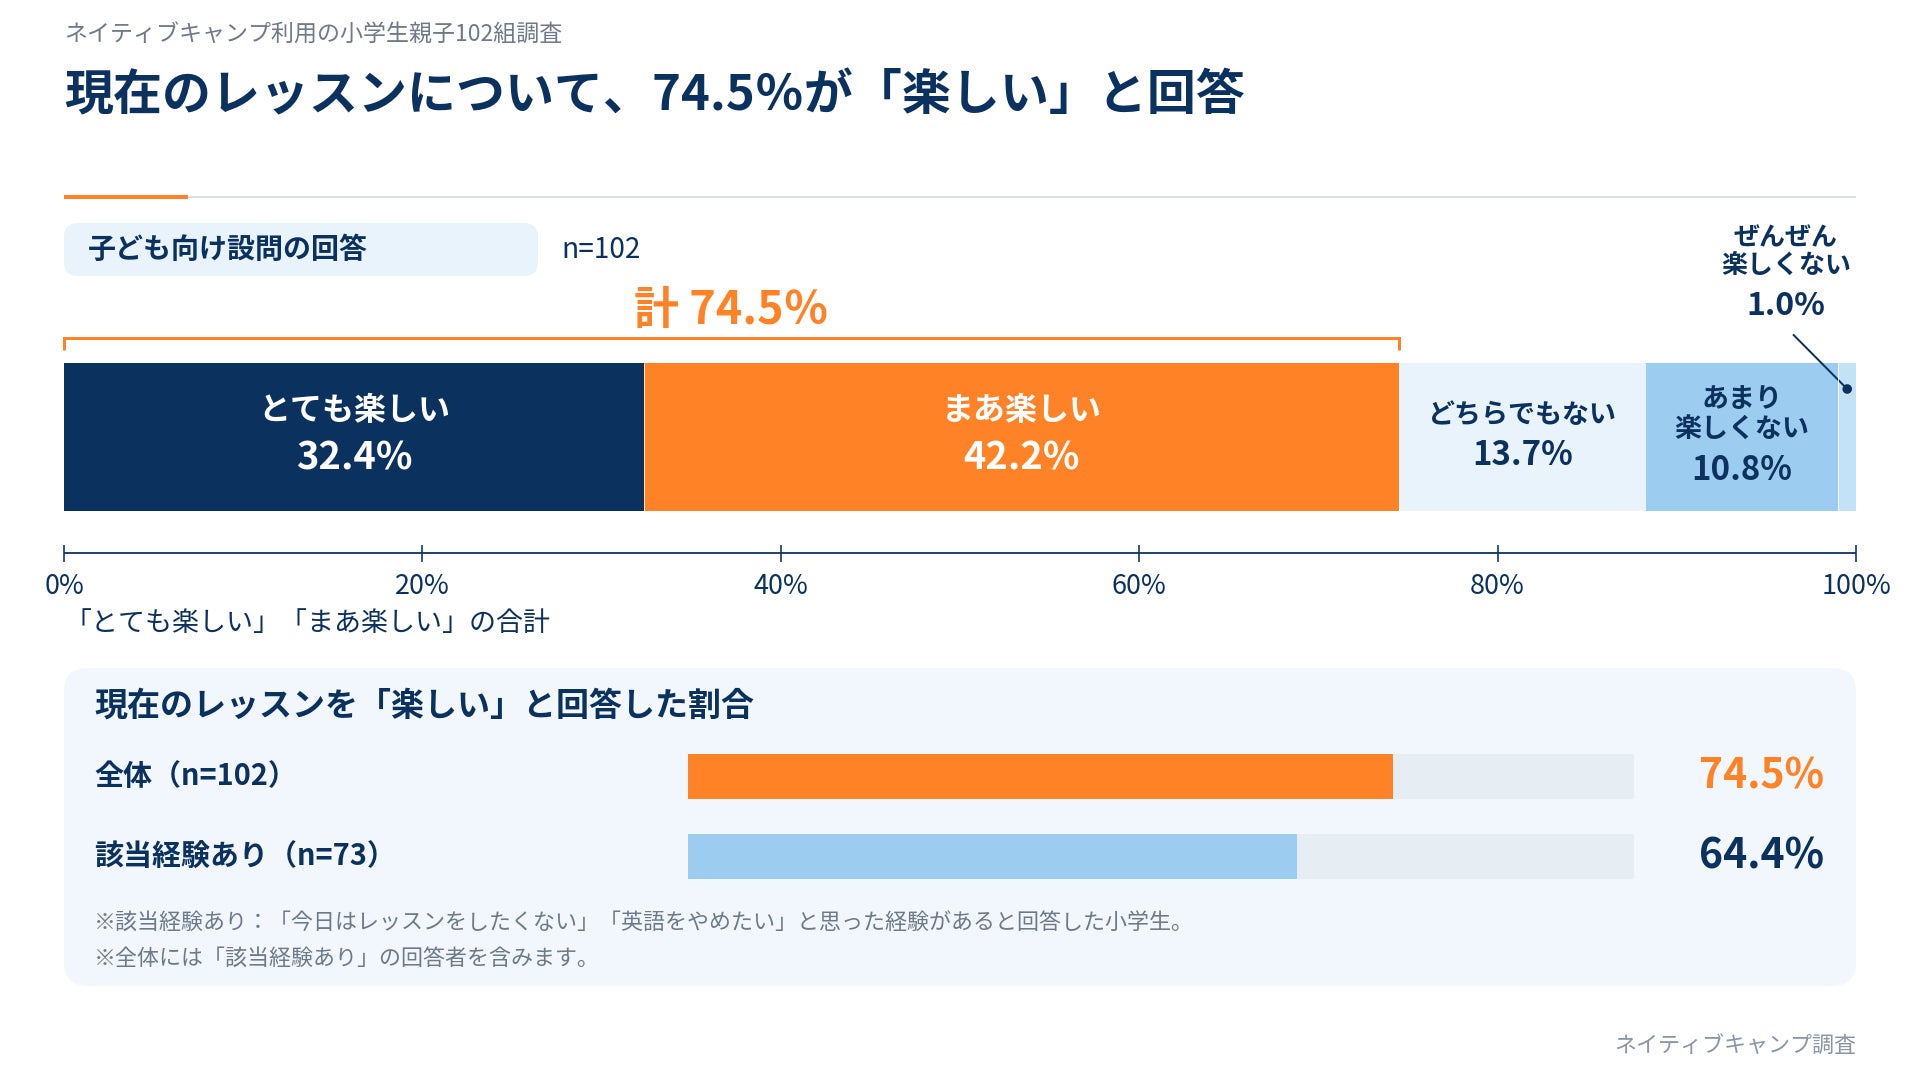Click the 74.5% value beside 全体 bar
This screenshot has height=1080, width=1920.
tap(1761, 774)
